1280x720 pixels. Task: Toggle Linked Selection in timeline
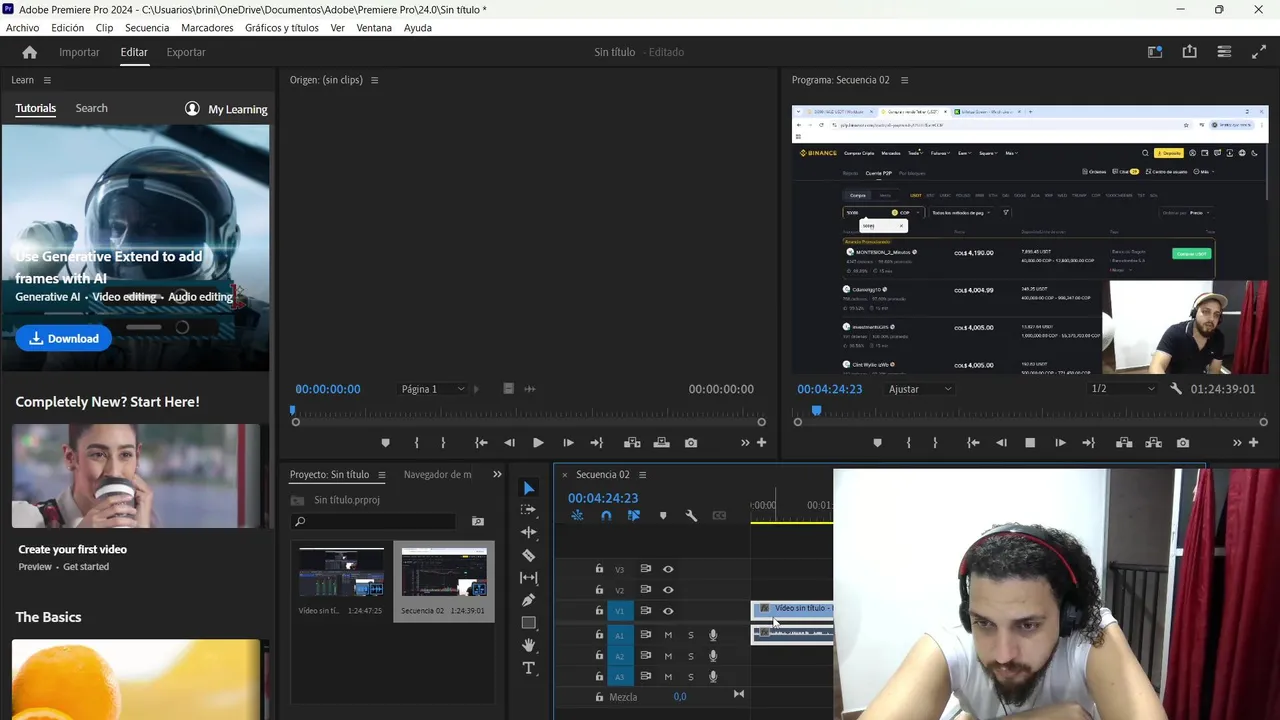(x=634, y=516)
